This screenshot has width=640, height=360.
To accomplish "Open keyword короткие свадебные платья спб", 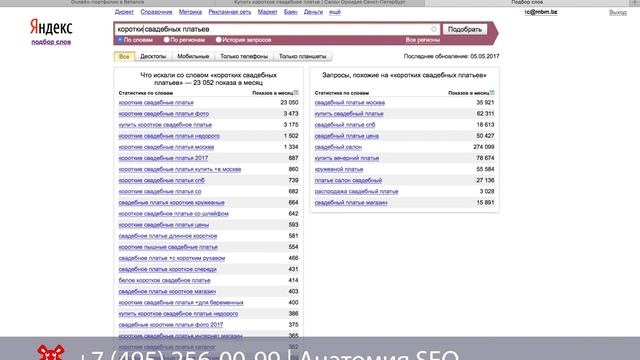I will tap(162, 180).
